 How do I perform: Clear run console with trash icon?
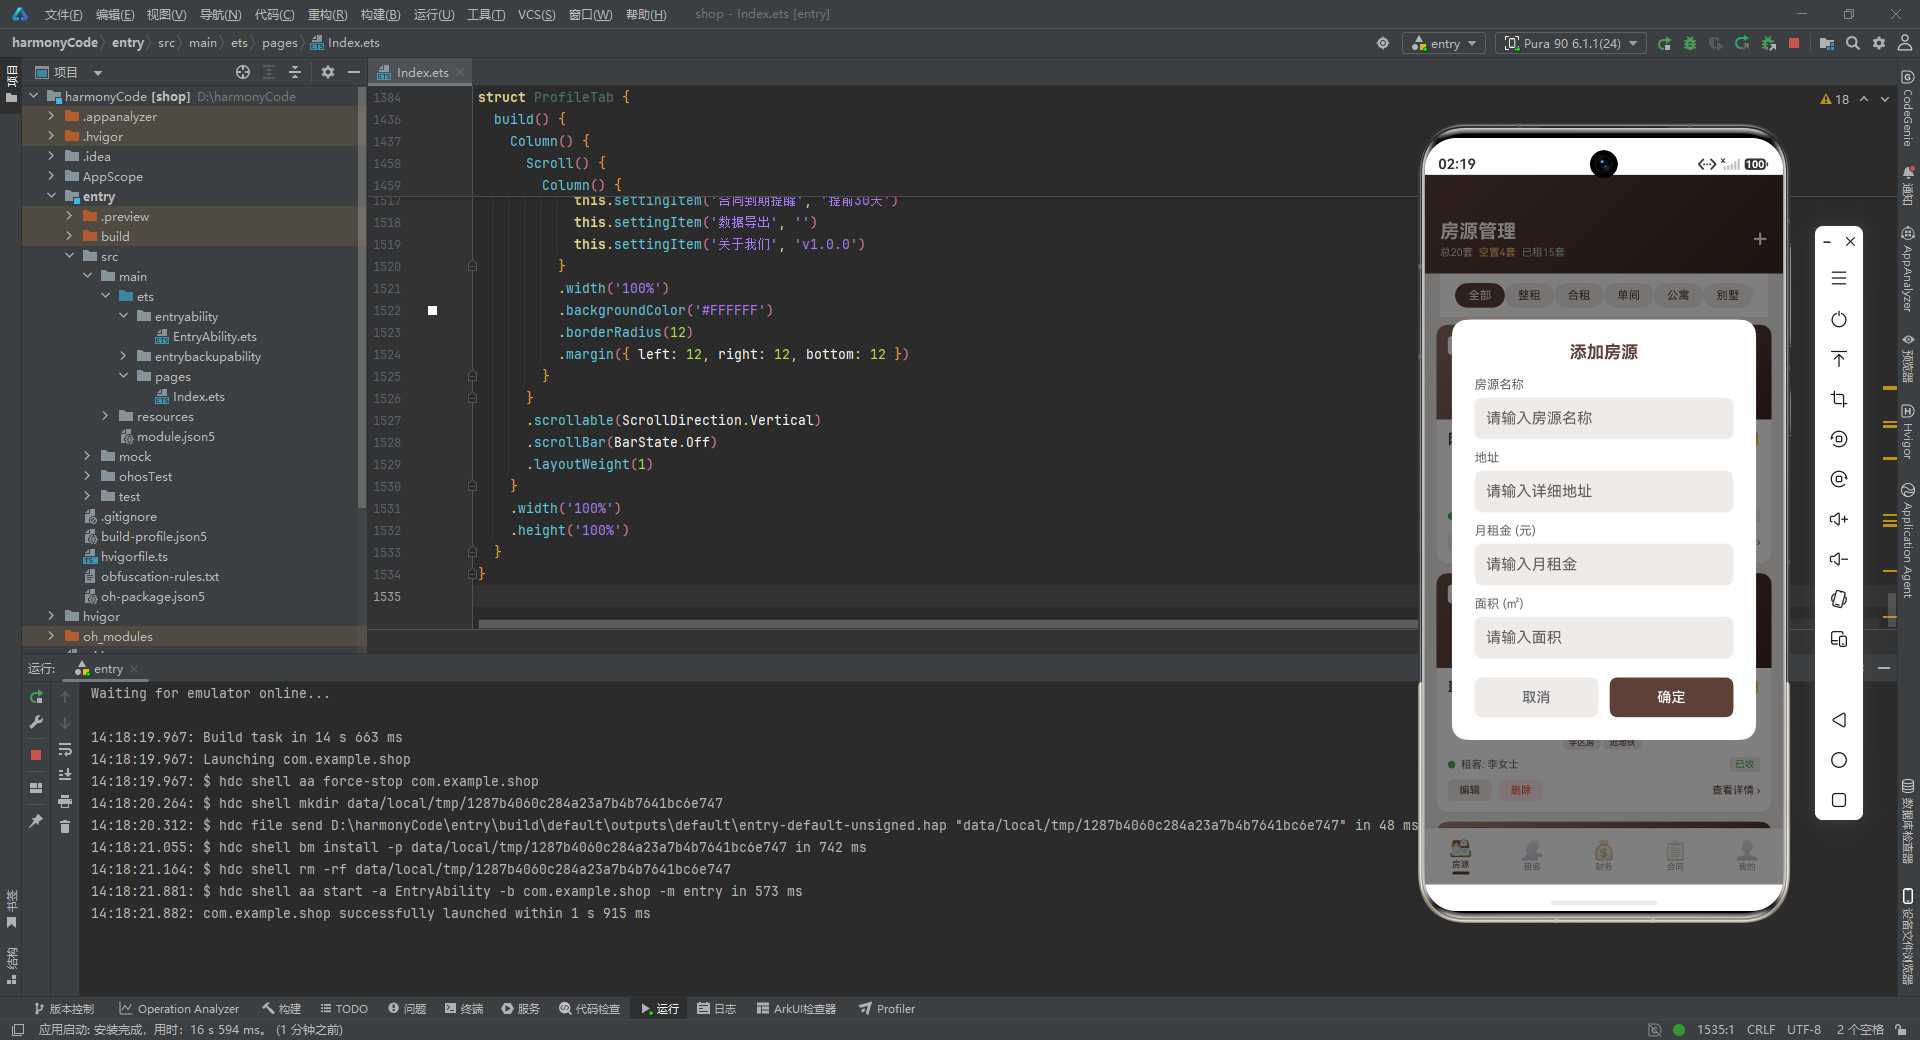click(x=65, y=826)
